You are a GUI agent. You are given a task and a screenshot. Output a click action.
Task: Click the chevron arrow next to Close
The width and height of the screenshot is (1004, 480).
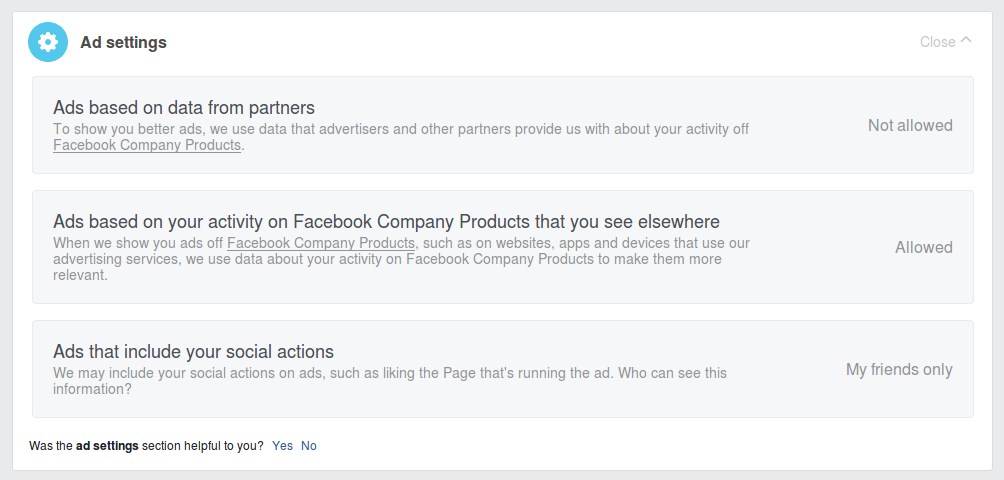tap(966, 40)
